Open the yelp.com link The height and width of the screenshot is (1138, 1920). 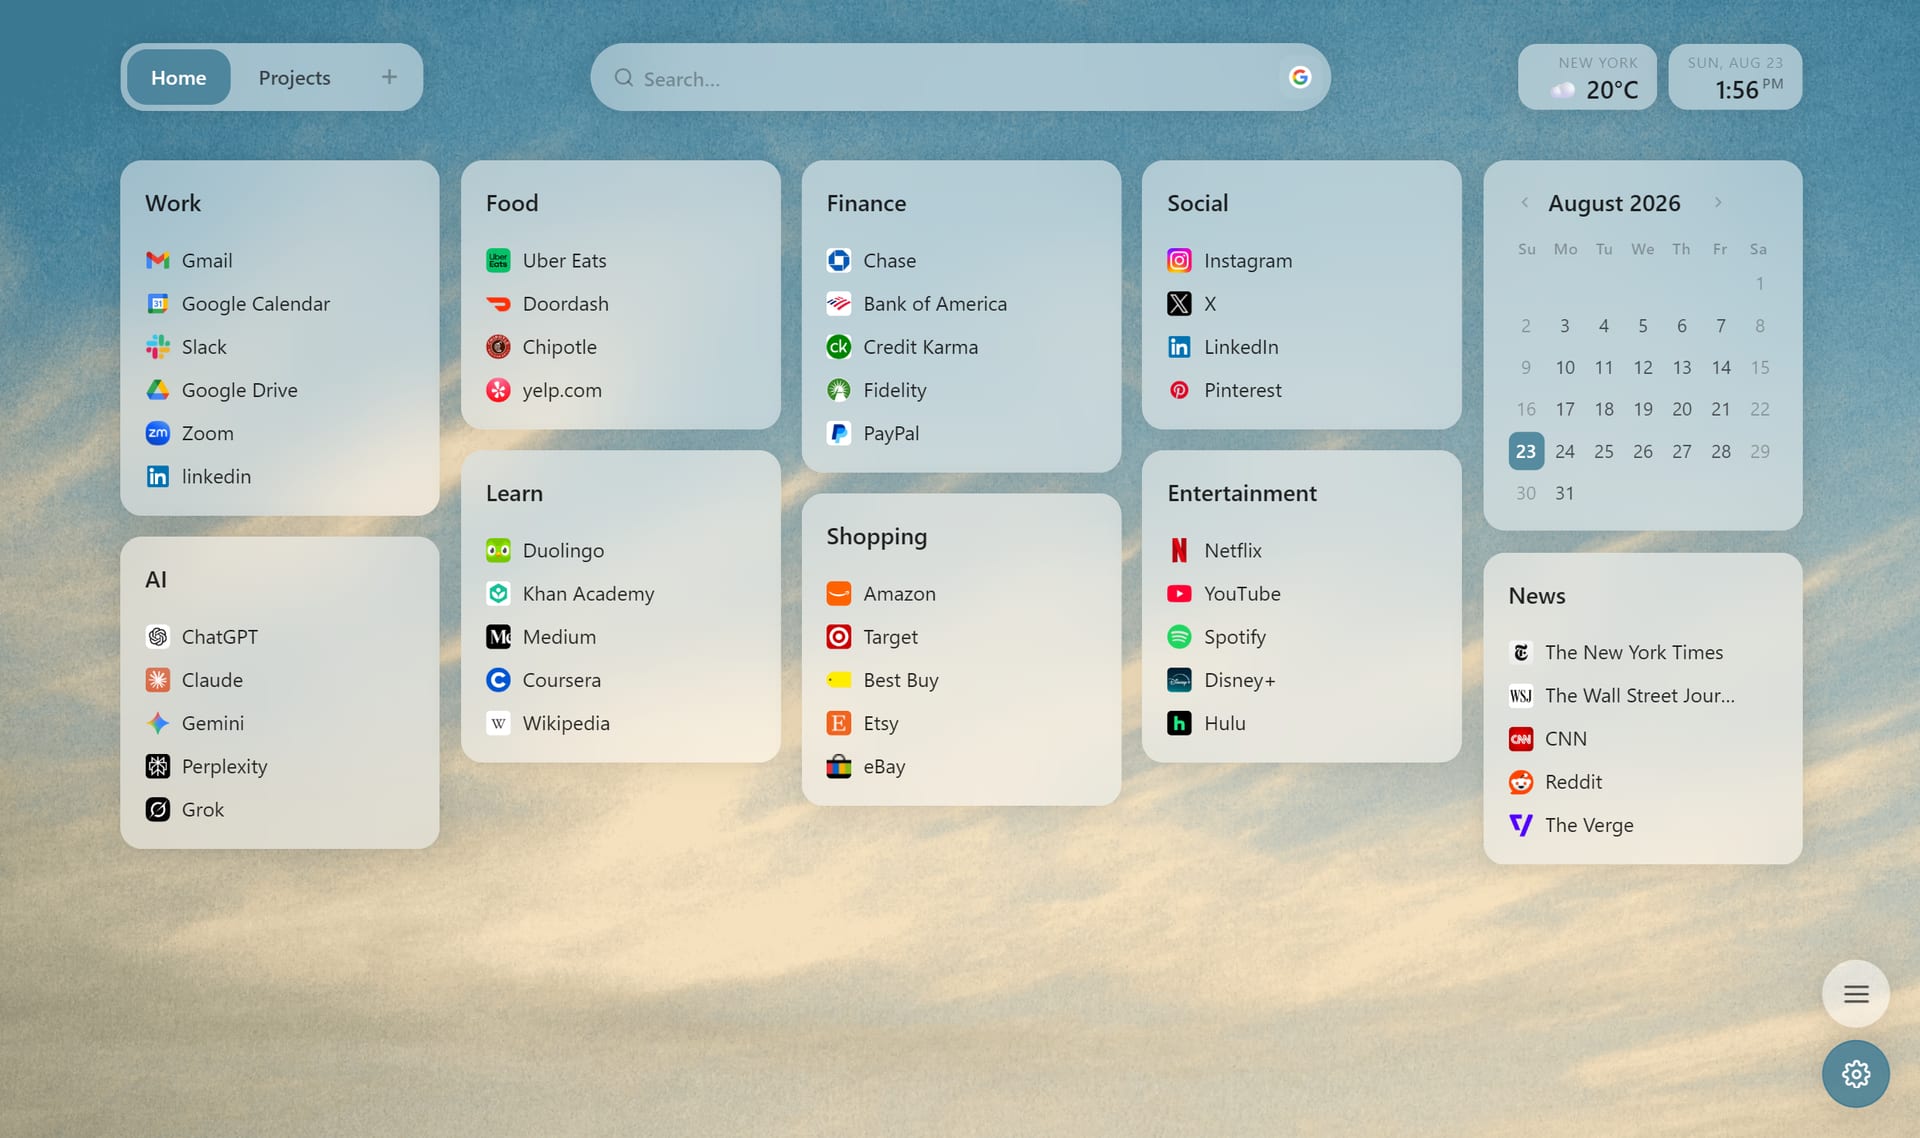pyautogui.click(x=544, y=390)
